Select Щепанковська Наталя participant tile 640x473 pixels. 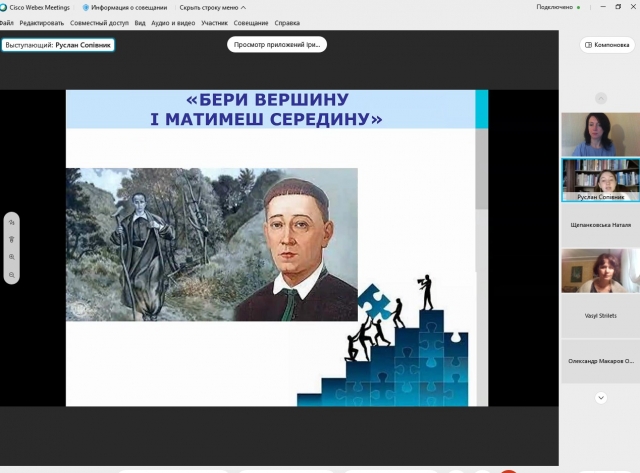coord(600,225)
